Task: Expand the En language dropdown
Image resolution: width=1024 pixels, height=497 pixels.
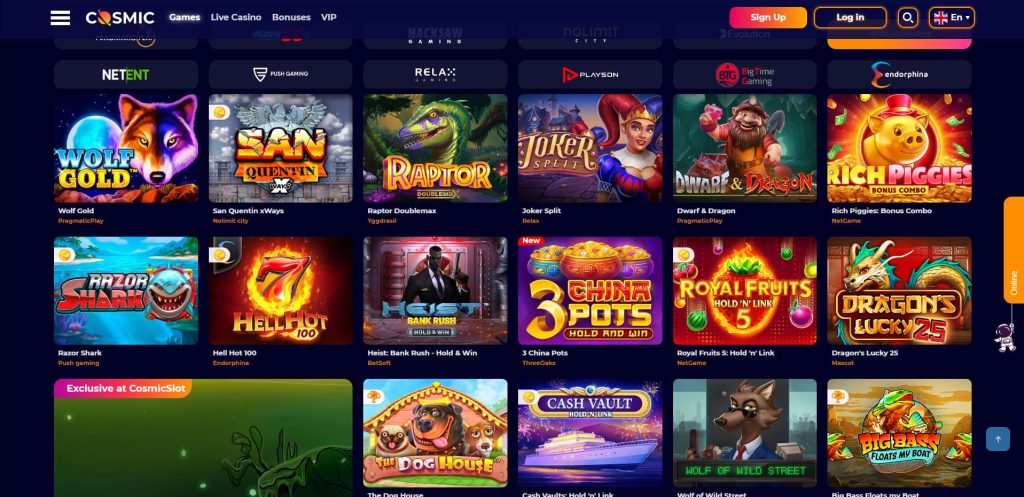Action: click(x=952, y=18)
